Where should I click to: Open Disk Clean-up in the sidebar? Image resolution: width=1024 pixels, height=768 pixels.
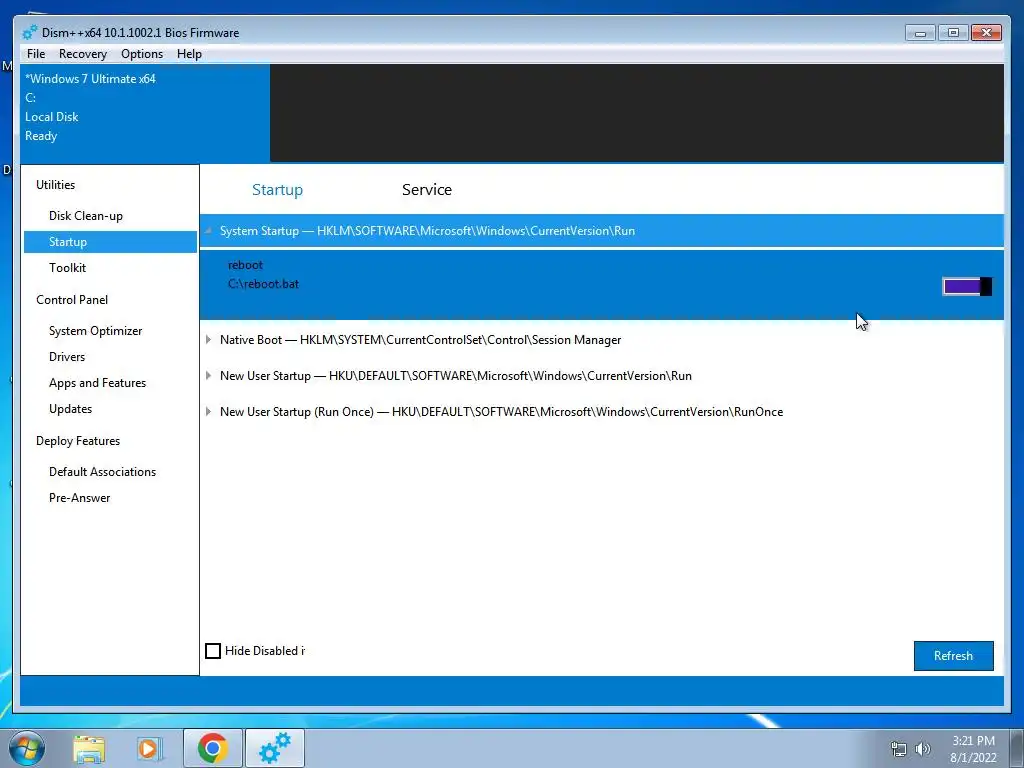tap(86, 216)
